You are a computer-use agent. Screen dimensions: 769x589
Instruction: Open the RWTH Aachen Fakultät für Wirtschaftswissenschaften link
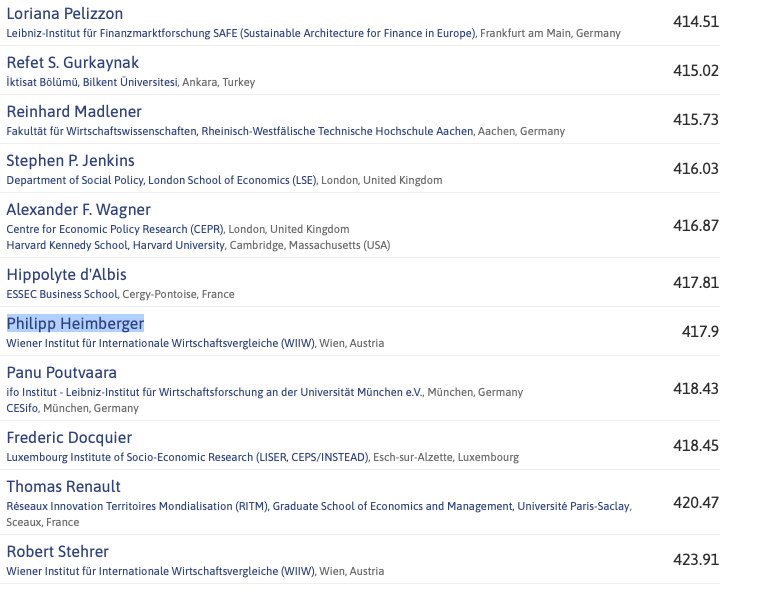click(x=240, y=131)
